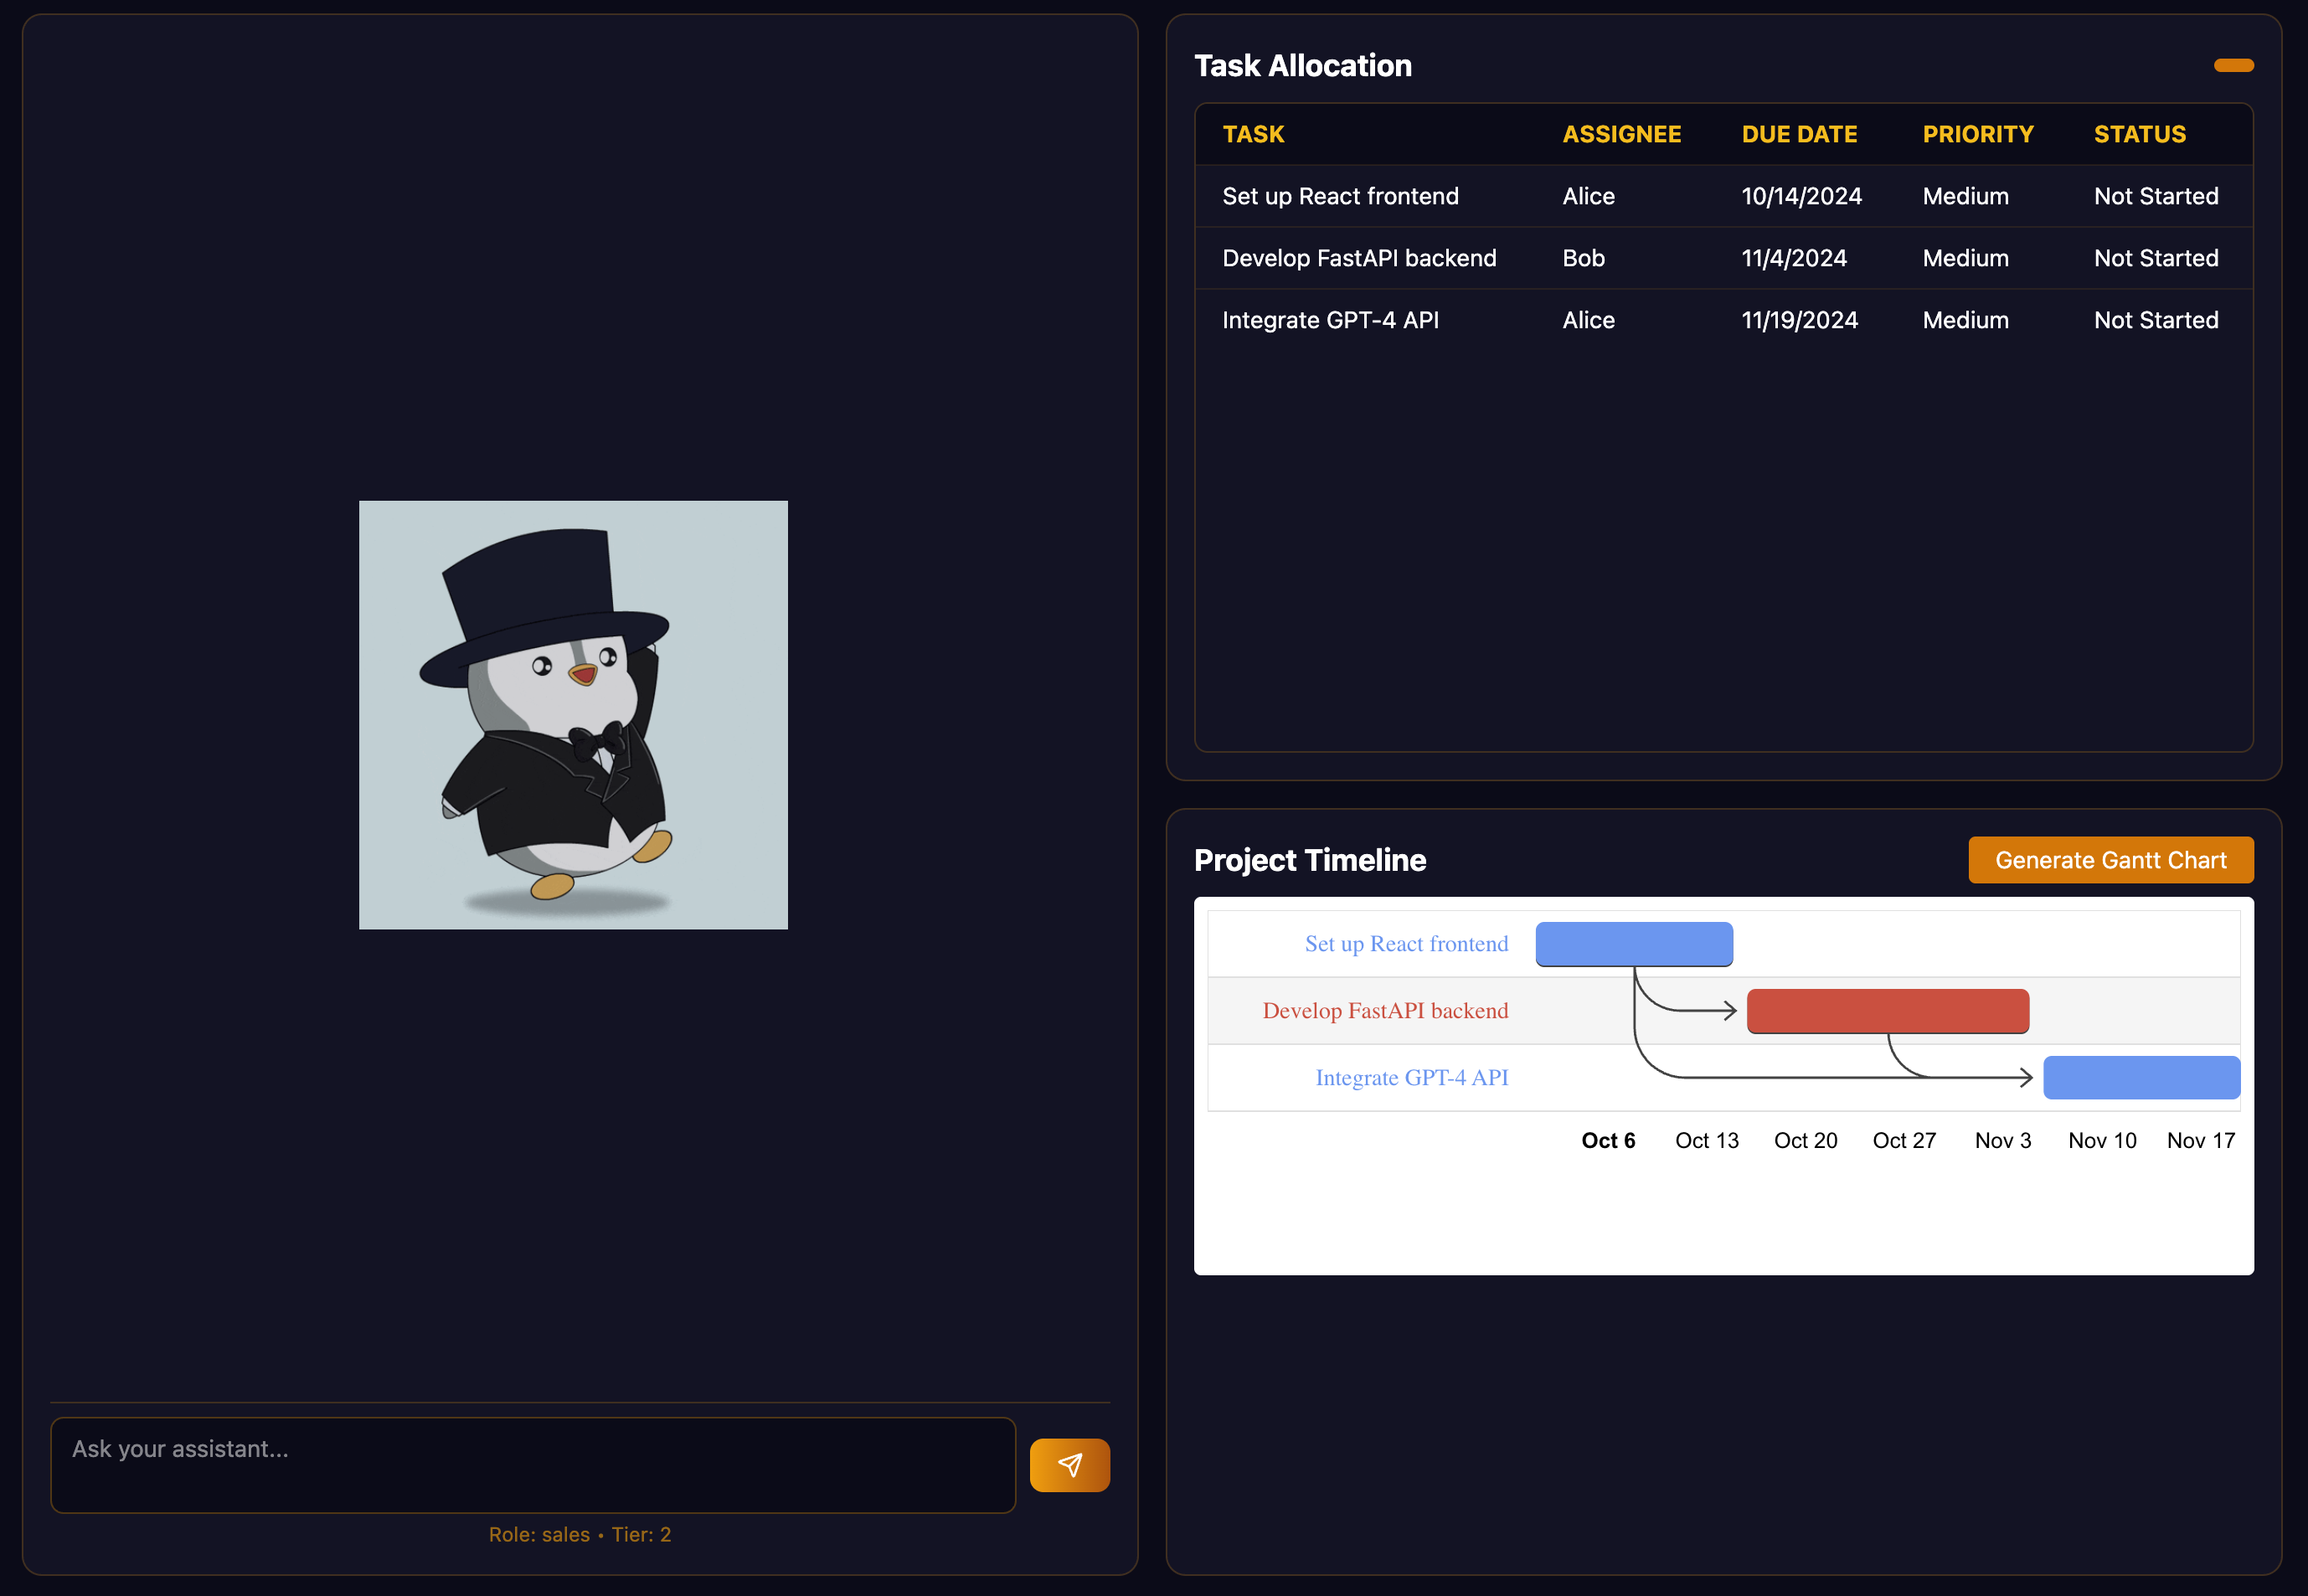Select the Integrate GPT-4 API Gantt bar

pyautogui.click(x=2140, y=1078)
